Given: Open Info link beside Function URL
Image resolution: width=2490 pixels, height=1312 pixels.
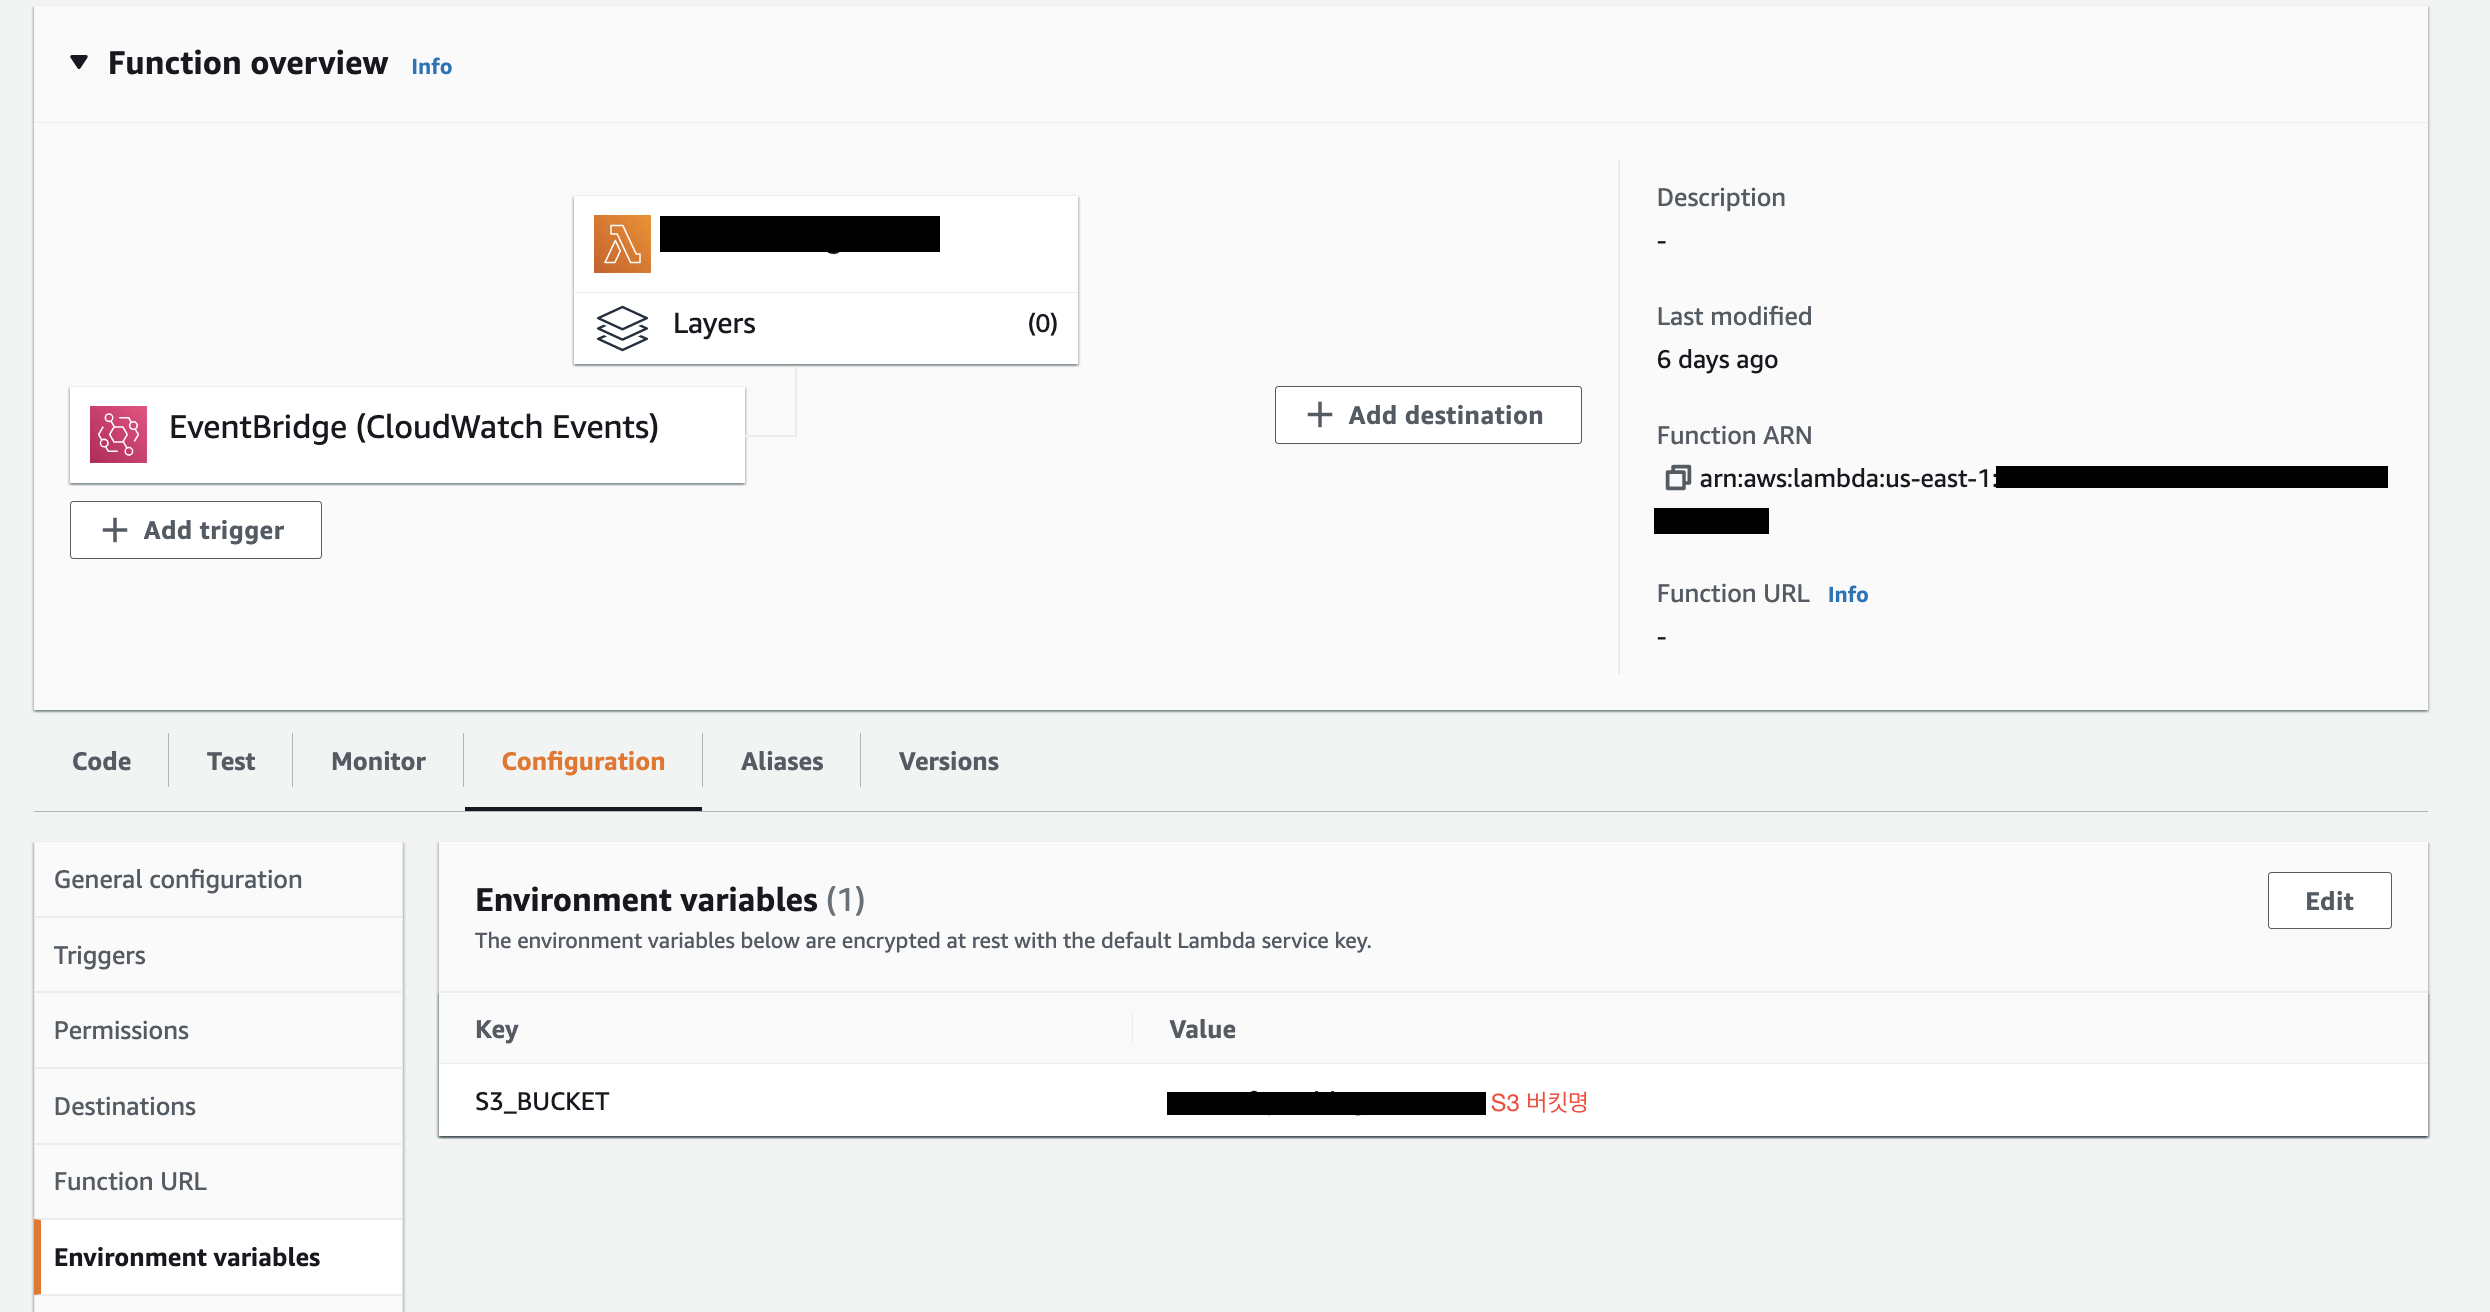Looking at the screenshot, I should pos(1847,594).
